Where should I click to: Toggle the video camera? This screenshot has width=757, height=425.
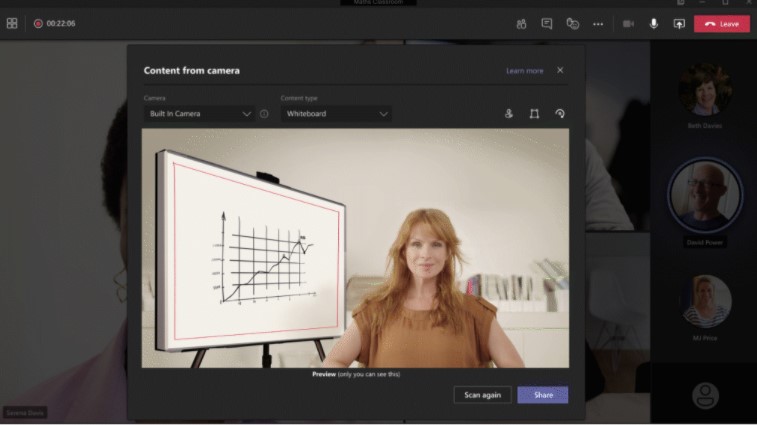pos(628,24)
